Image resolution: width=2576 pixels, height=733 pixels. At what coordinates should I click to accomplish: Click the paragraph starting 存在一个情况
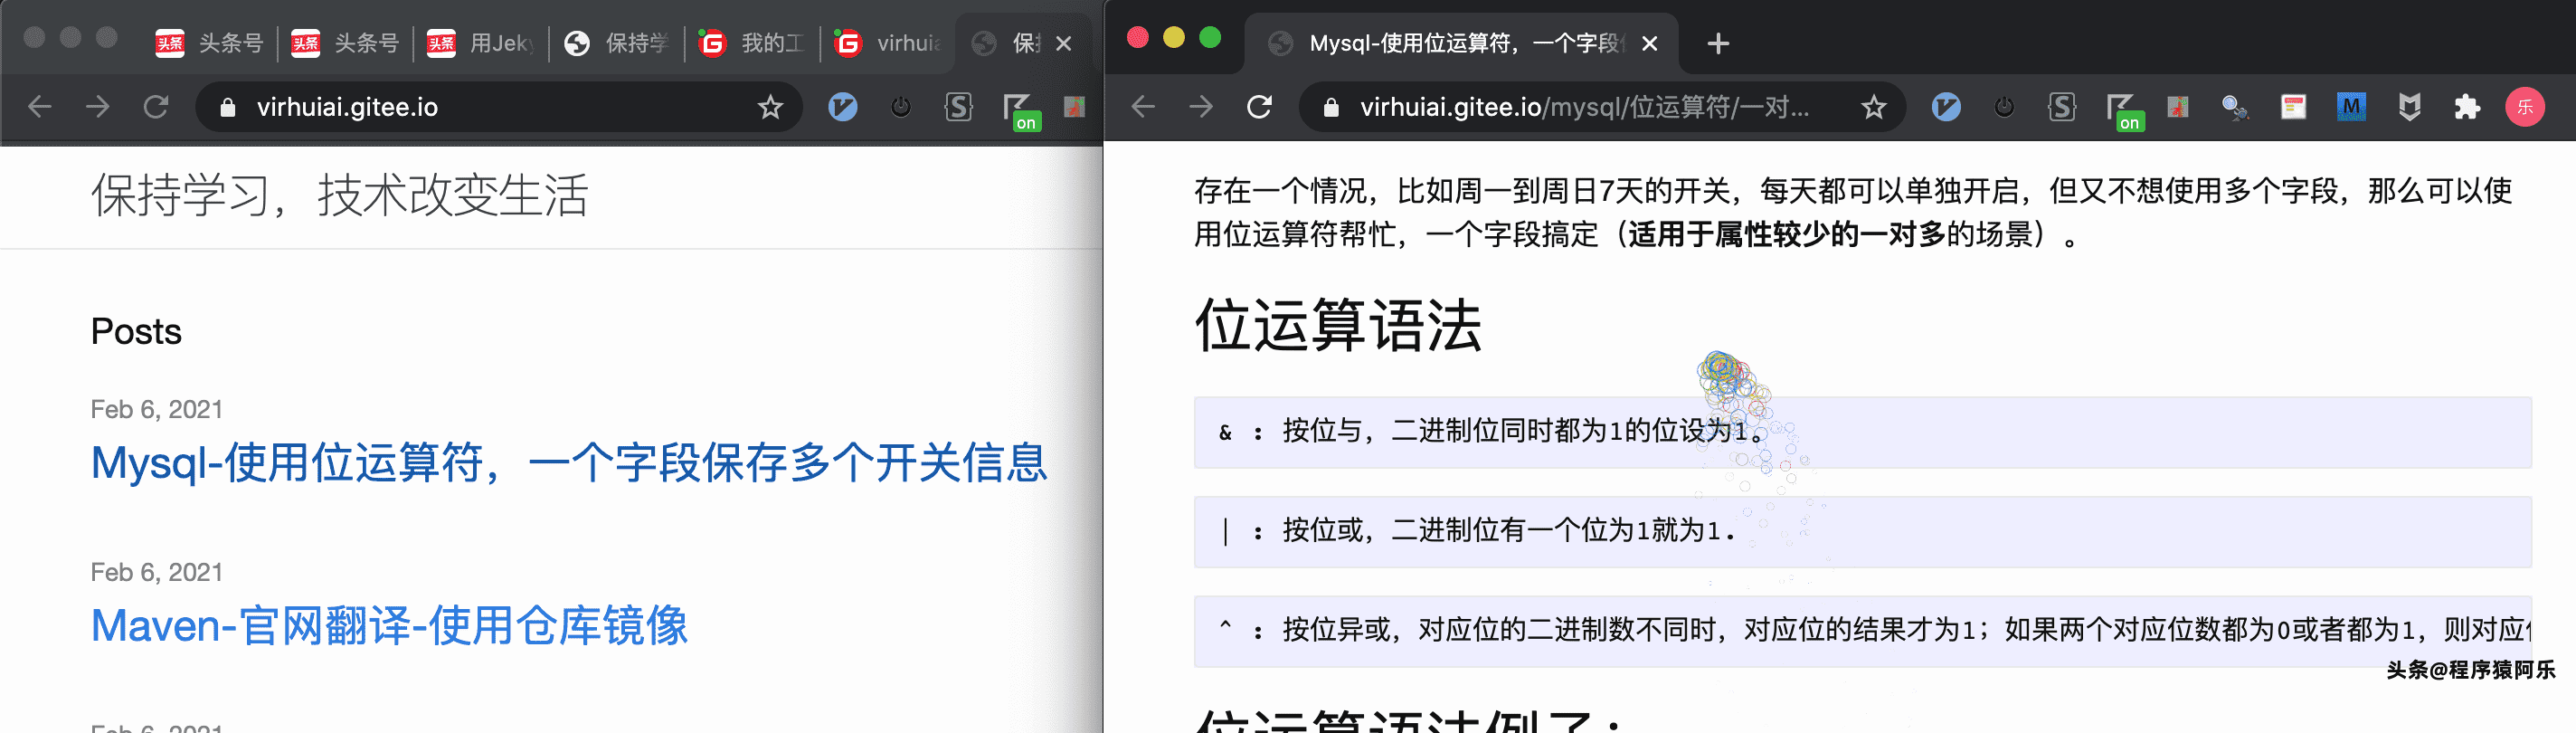1853,212
